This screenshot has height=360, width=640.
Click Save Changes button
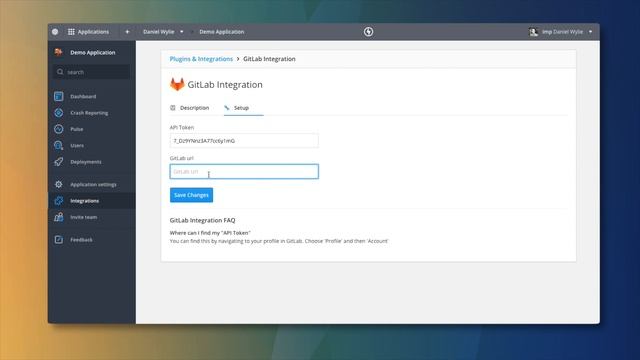click(191, 195)
